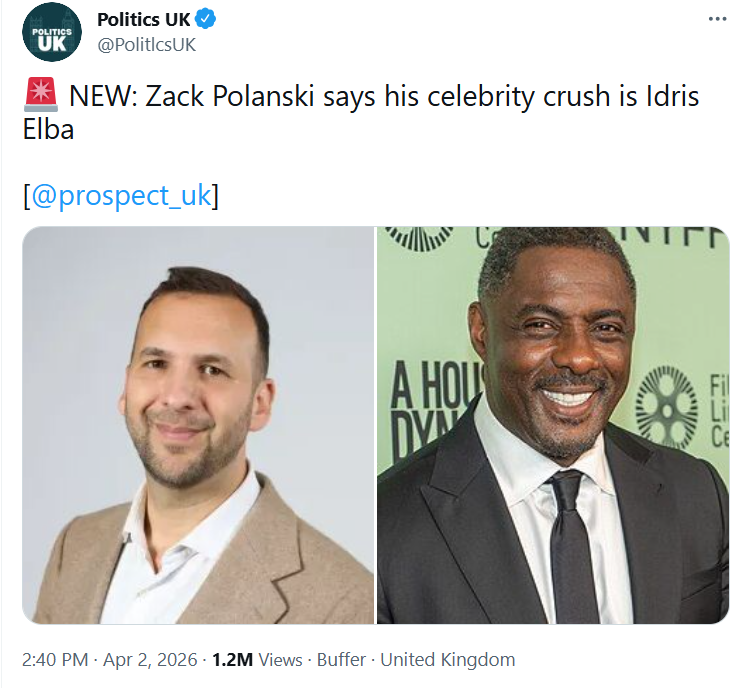
Task: Click the @PoliticsUK handle
Action: tap(146, 44)
